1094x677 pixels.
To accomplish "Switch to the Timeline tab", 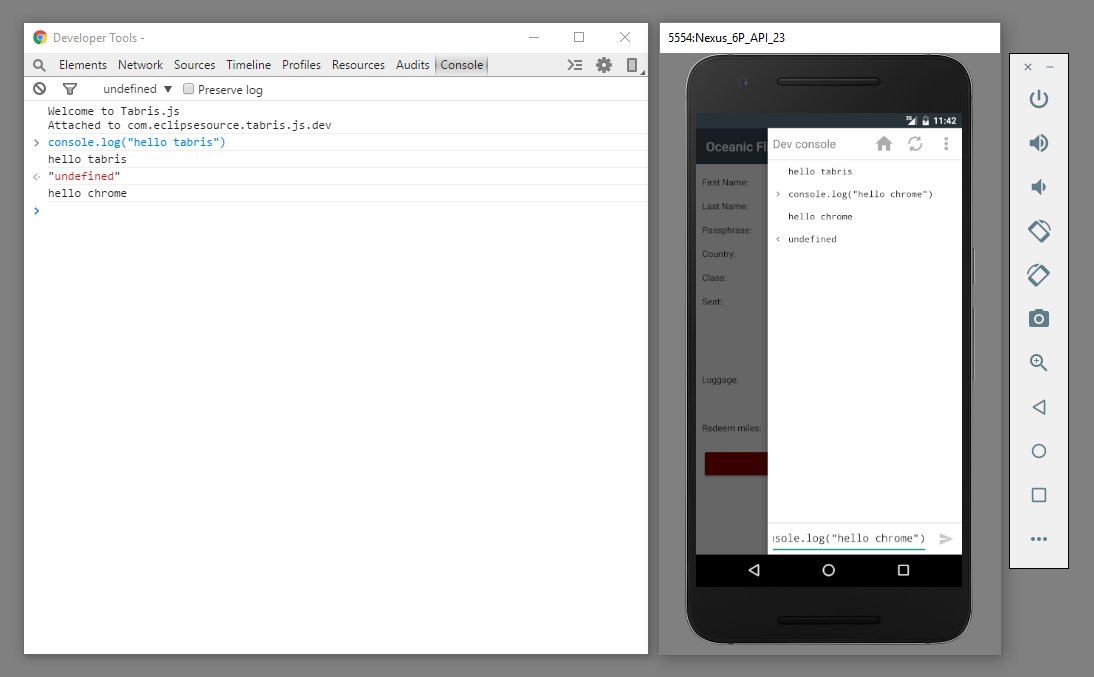I will [x=248, y=65].
